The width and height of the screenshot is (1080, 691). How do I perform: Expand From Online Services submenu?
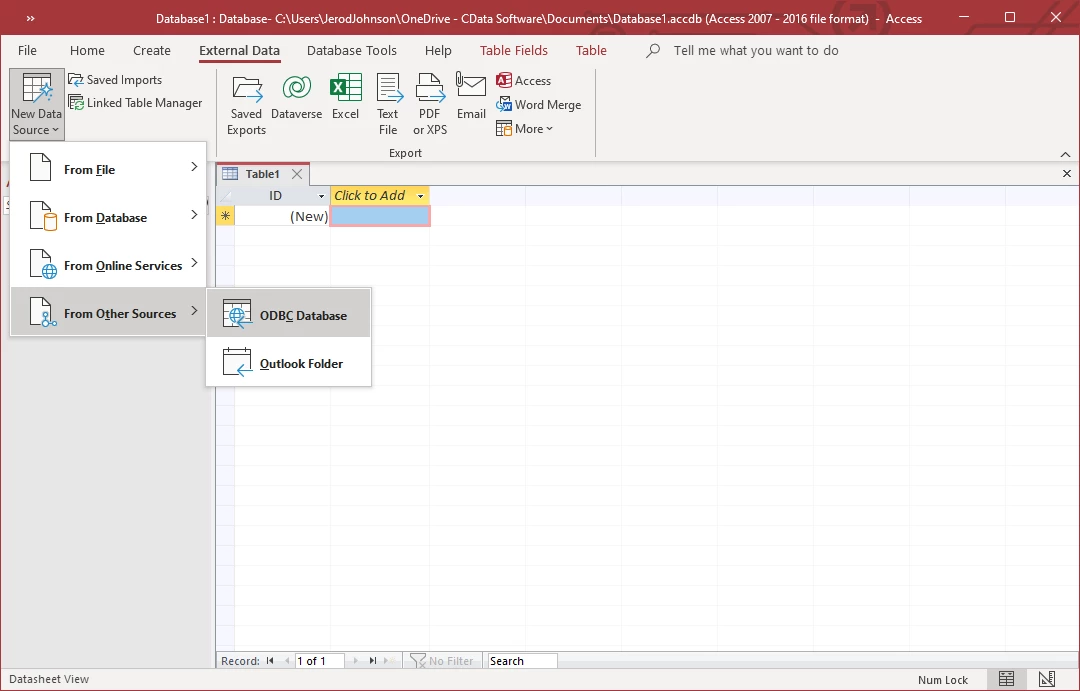point(109,265)
